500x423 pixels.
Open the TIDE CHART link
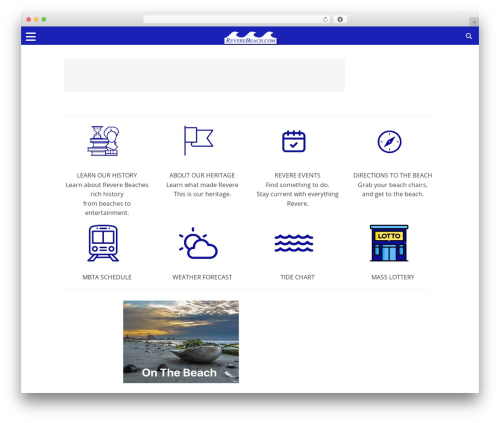click(297, 277)
